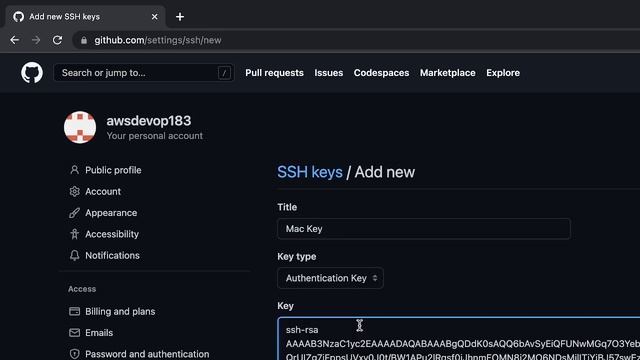Click the Account gear icon

(x=74, y=191)
